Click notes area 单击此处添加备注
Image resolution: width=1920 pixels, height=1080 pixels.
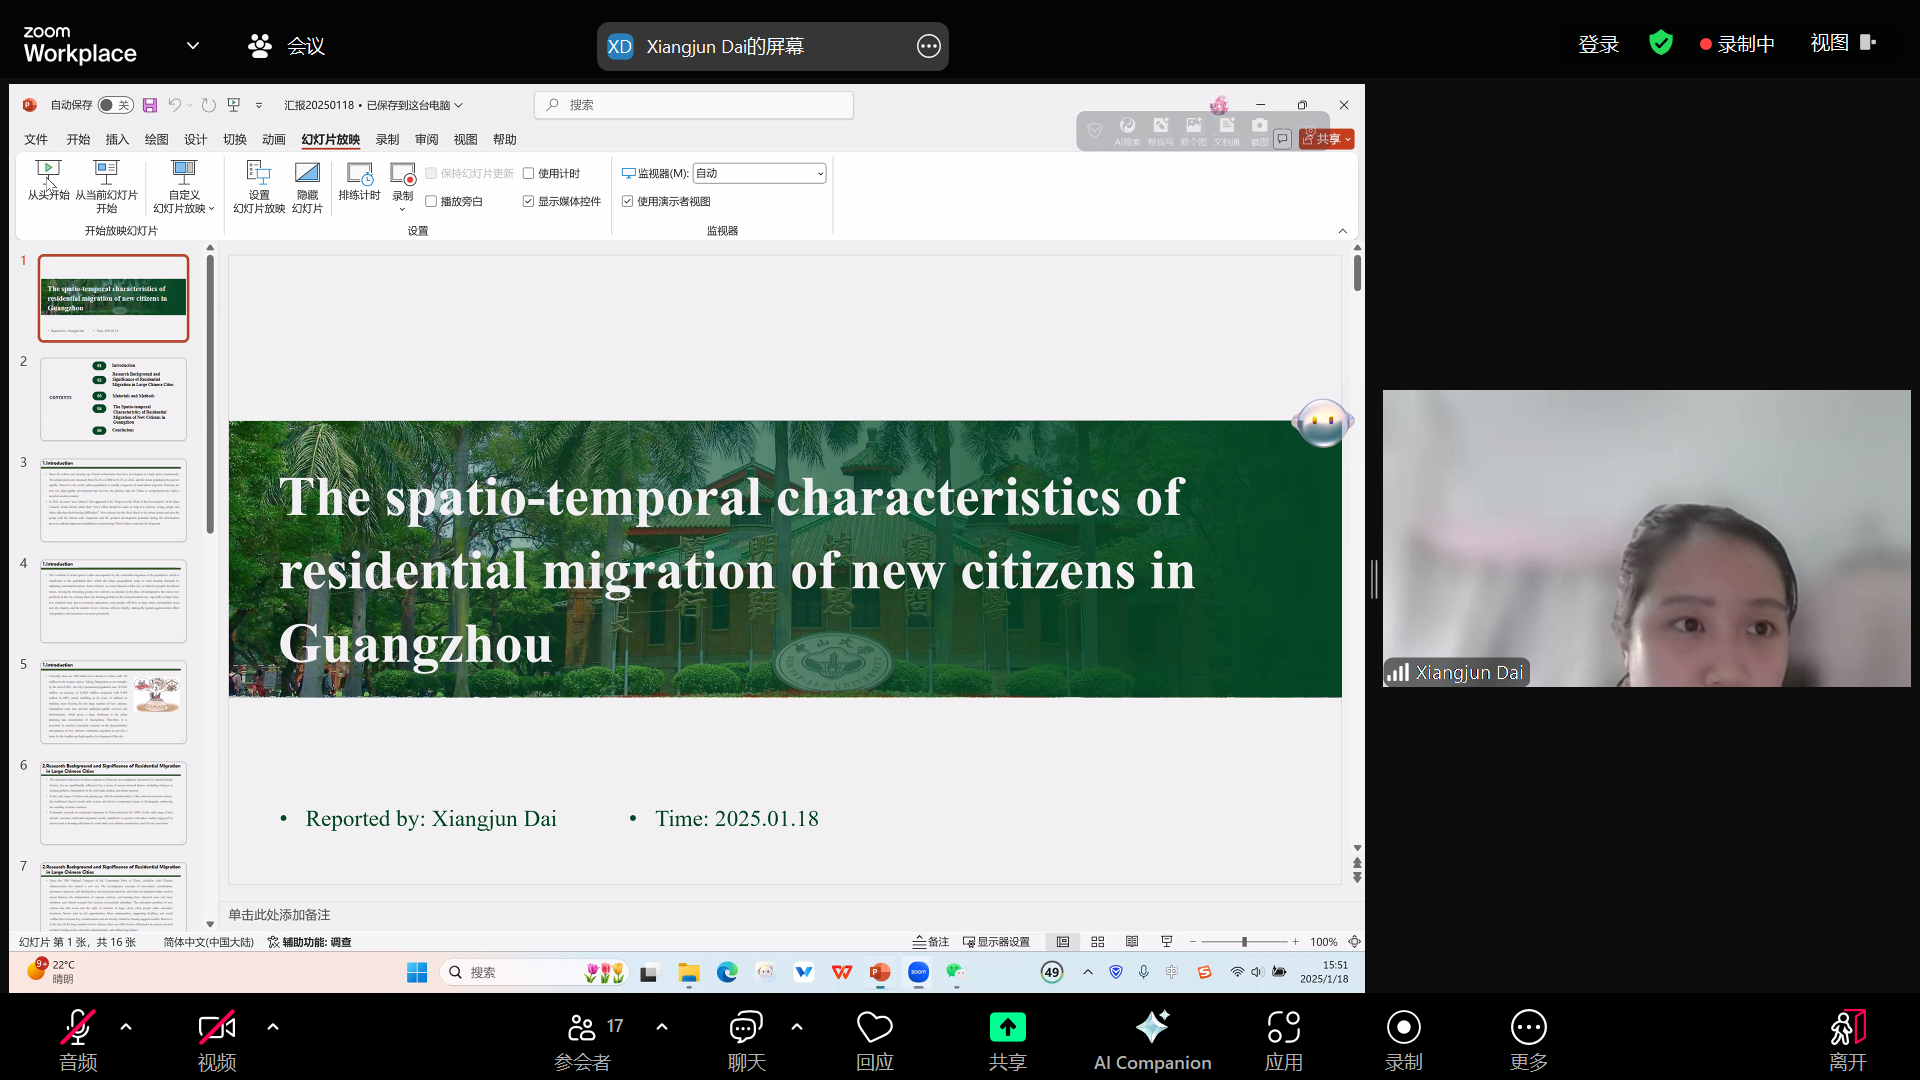pos(279,915)
